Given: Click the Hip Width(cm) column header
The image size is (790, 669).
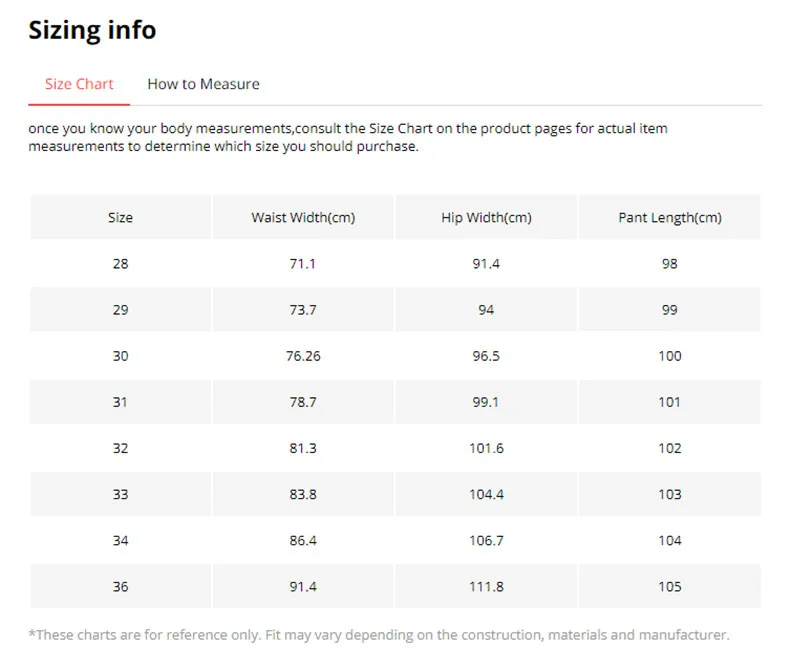Looking at the screenshot, I should click(x=486, y=217).
